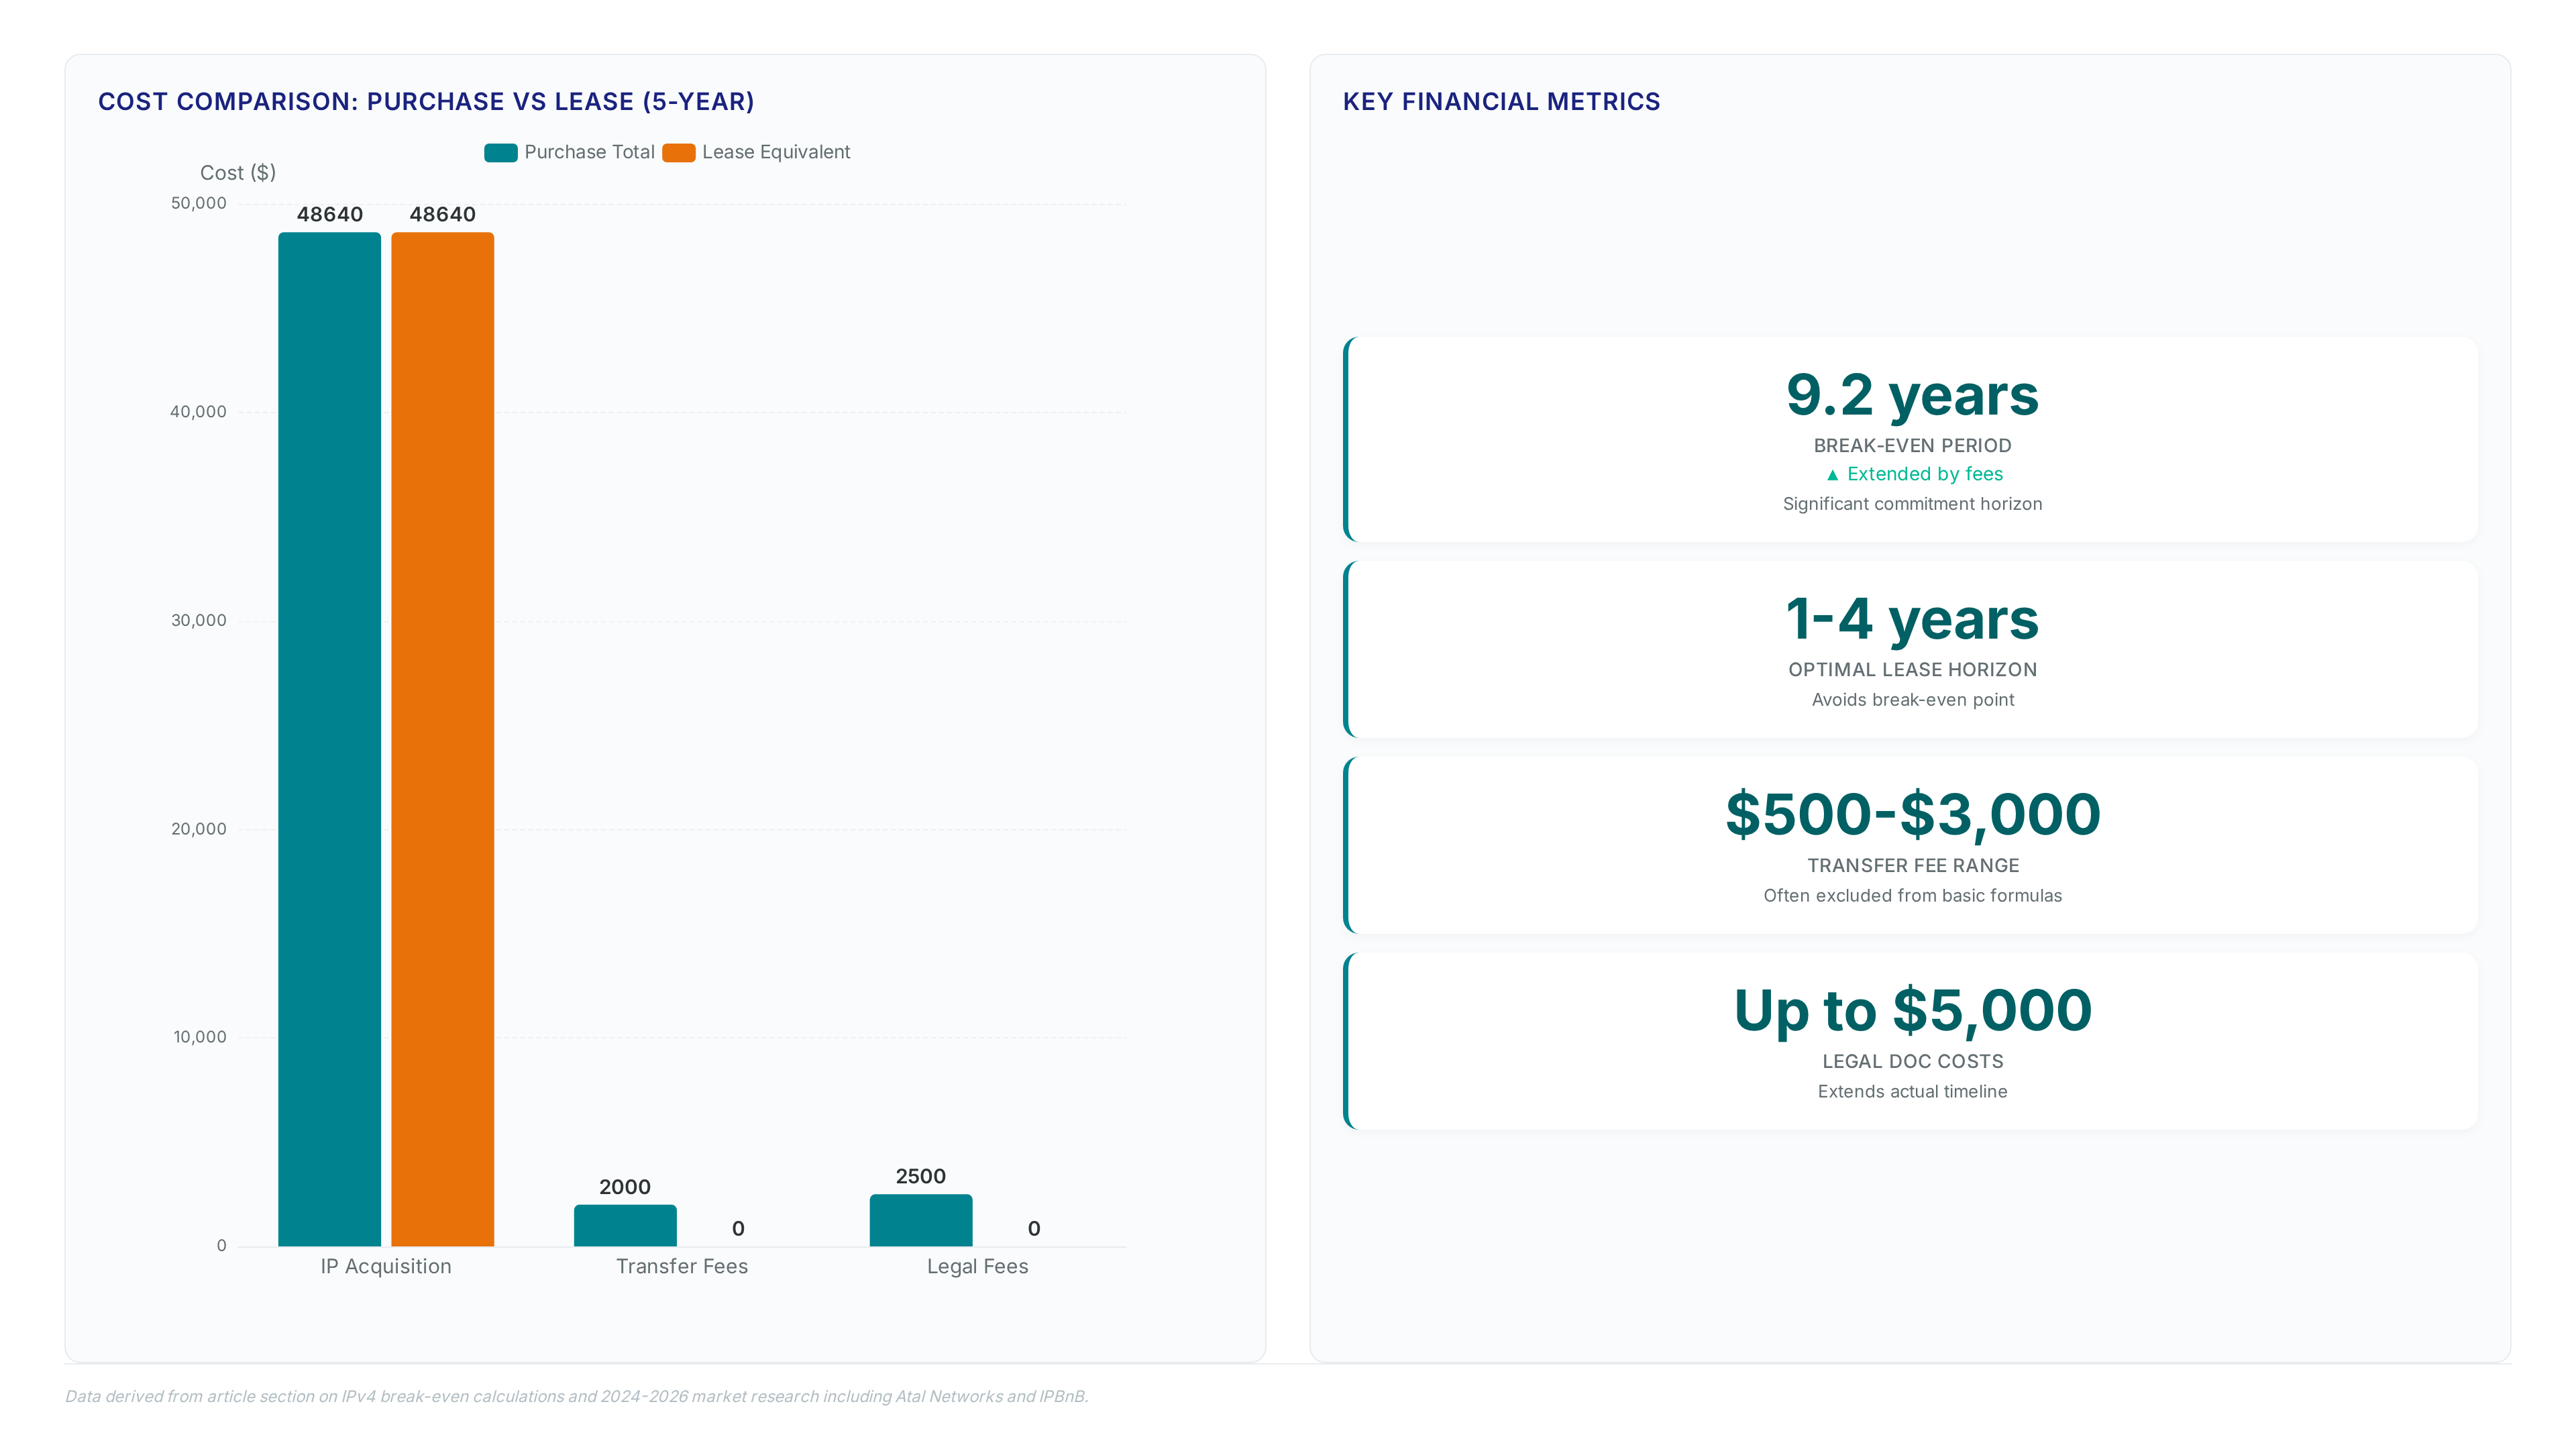Click the Extends actual timeline note

coord(1912,1092)
